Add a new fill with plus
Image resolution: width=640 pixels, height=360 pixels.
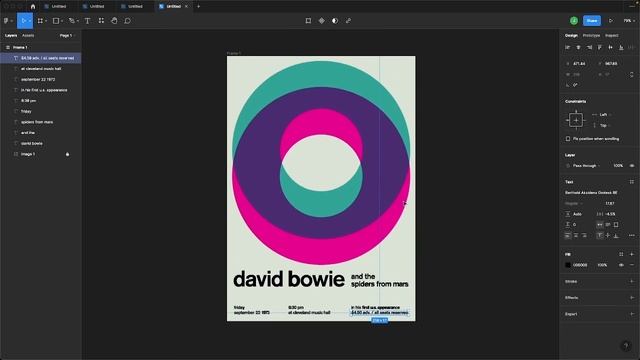631,254
